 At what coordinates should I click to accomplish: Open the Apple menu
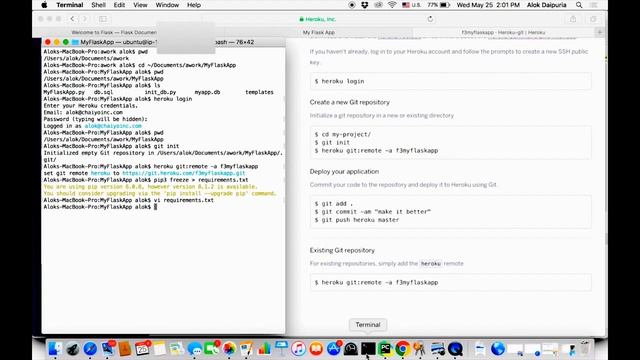coord(44,5)
